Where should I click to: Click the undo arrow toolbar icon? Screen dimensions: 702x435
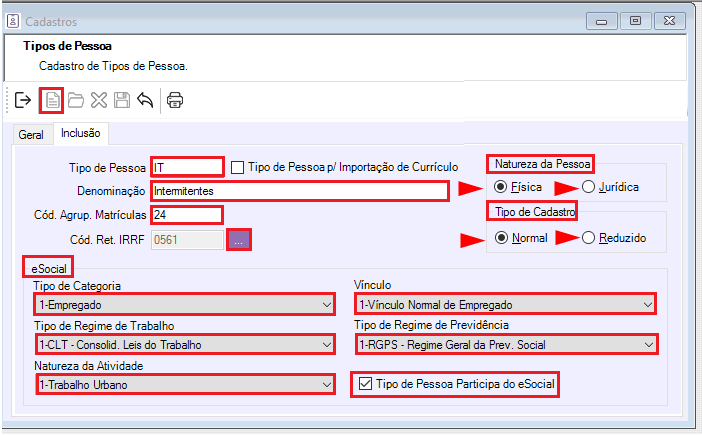(x=145, y=100)
